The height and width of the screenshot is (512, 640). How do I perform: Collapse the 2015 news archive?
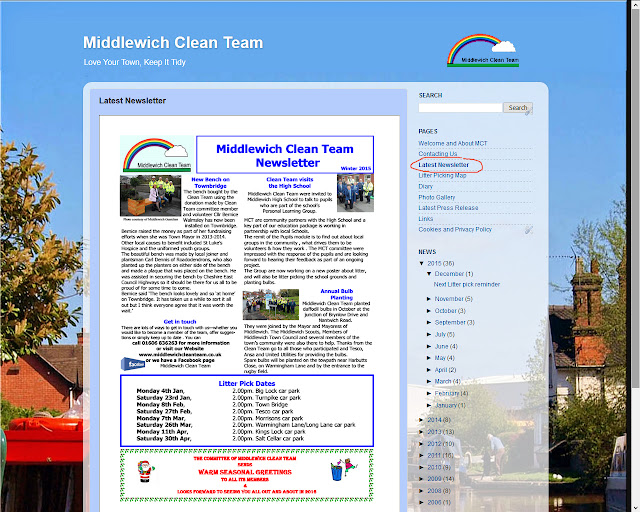(x=422, y=263)
